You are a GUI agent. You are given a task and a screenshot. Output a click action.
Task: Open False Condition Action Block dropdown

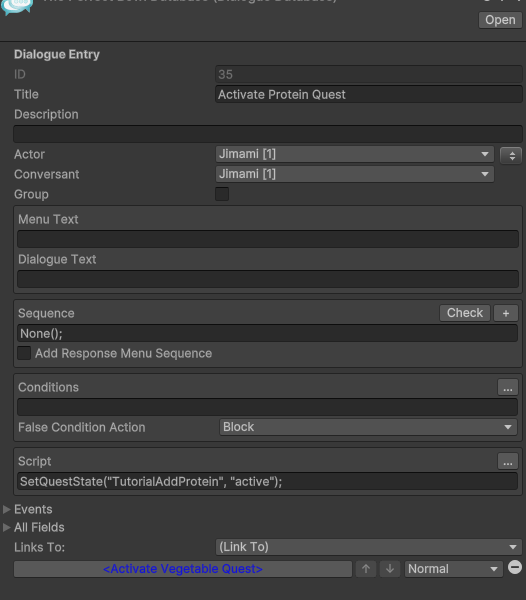(x=368, y=427)
